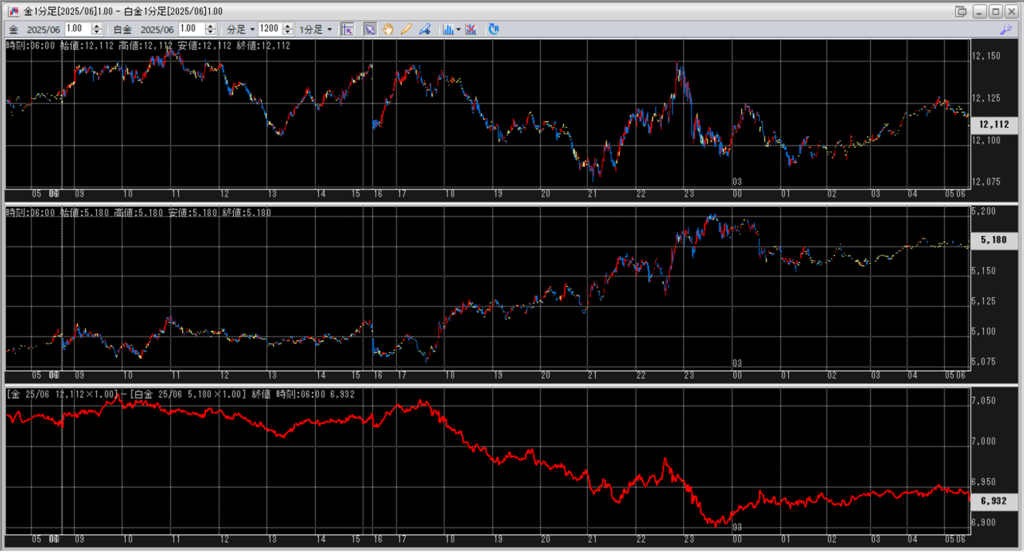The image size is (1024, 552).
Task: Open the bar chart indicator icon
Action: point(448,29)
